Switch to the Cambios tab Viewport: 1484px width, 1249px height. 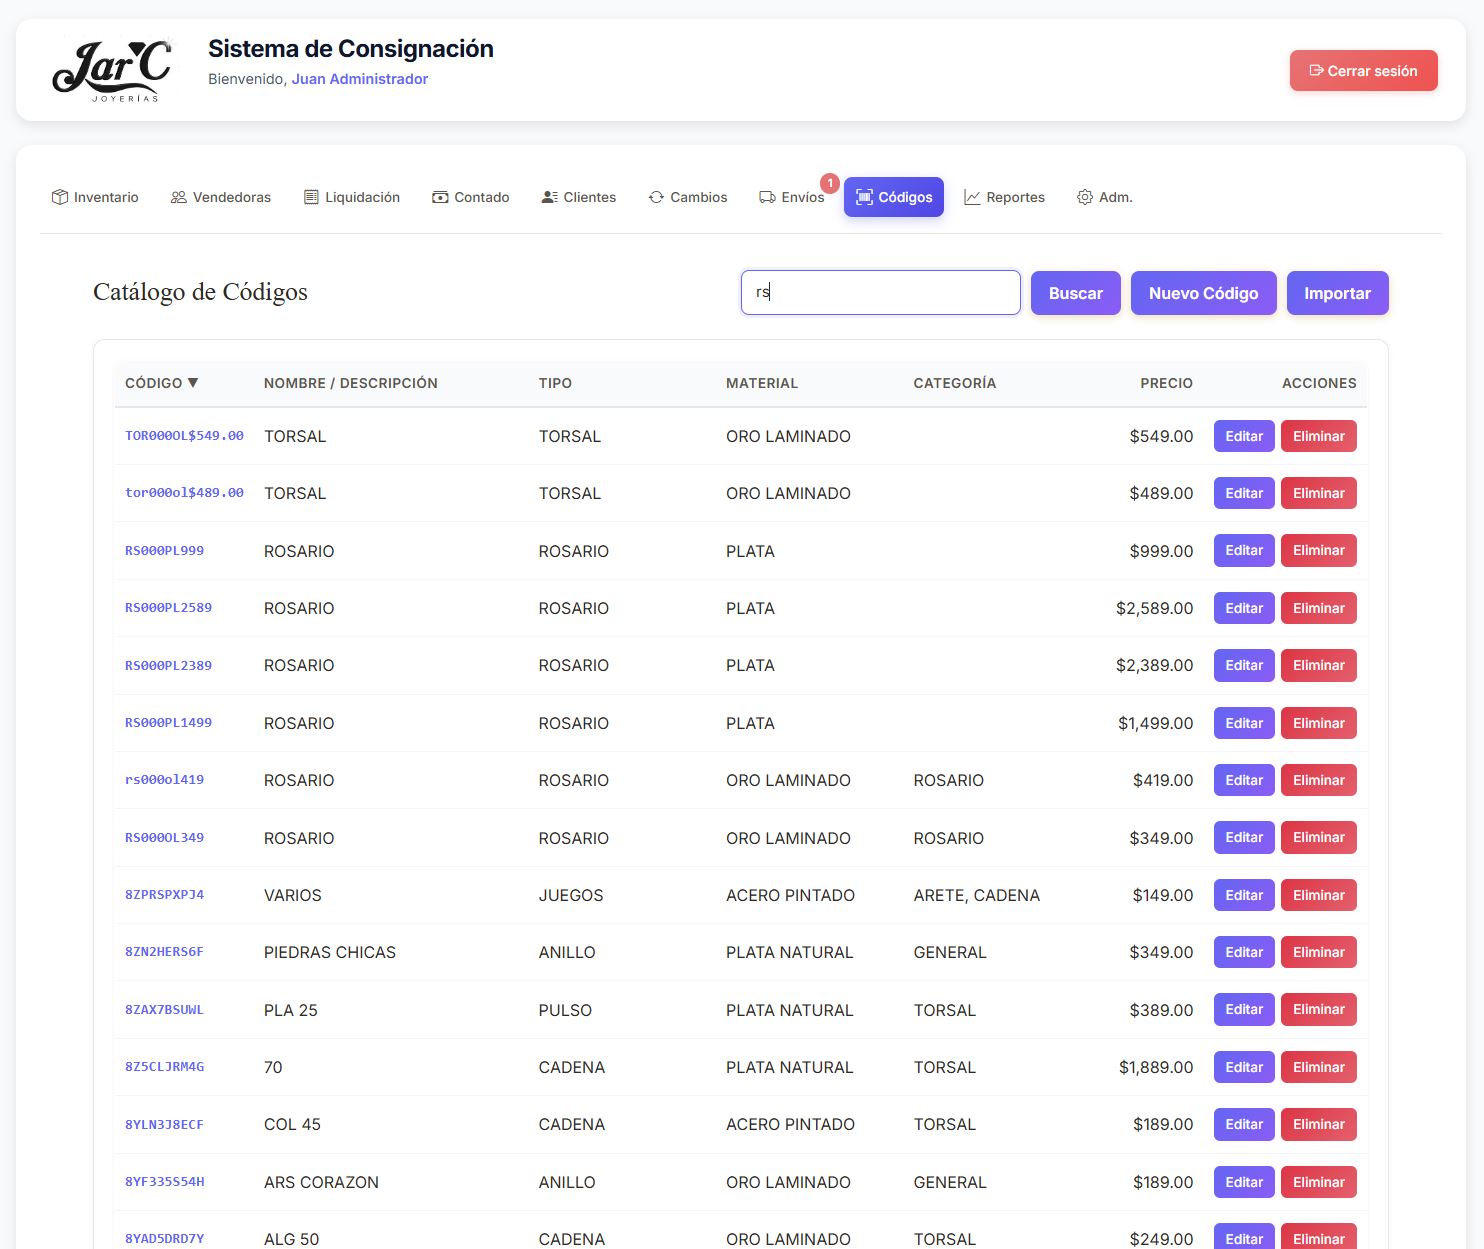[688, 197]
